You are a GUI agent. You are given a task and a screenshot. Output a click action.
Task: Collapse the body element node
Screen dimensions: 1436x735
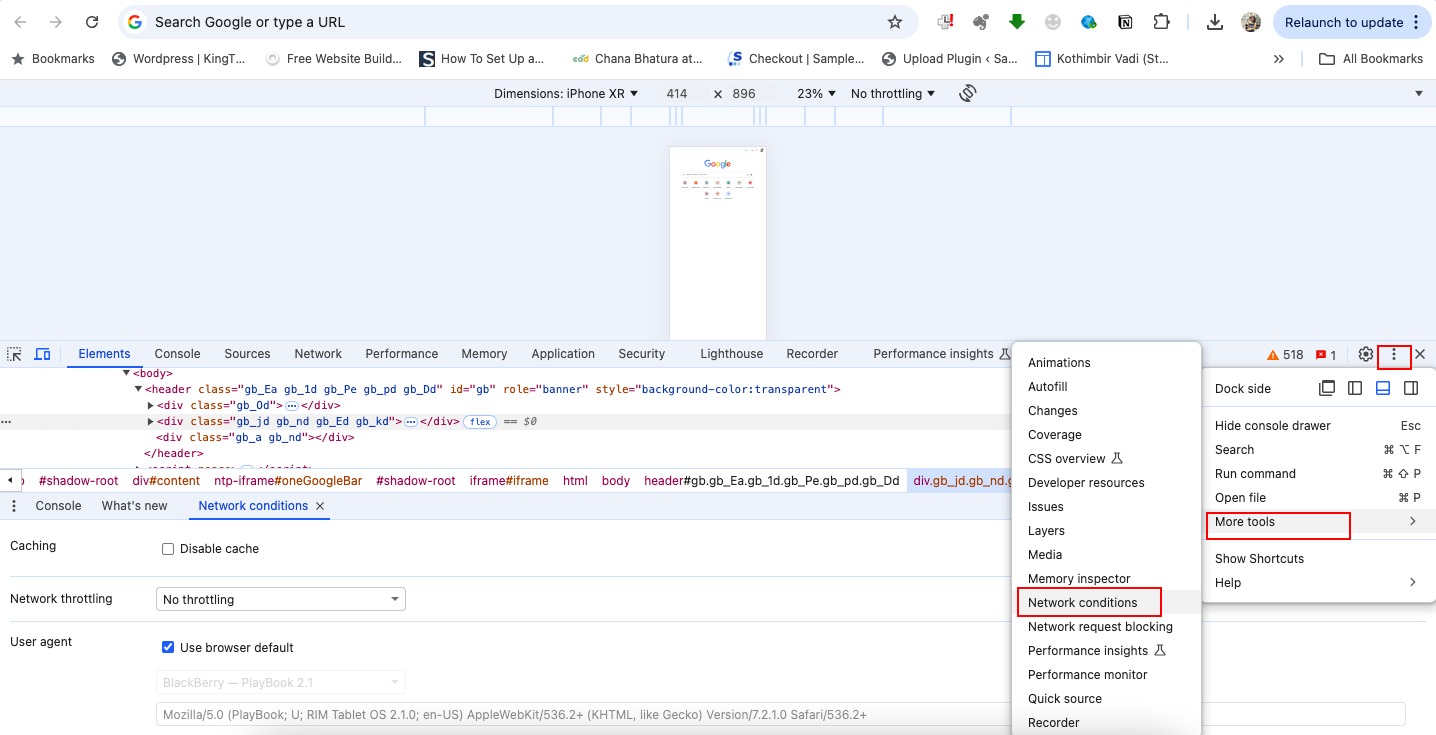click(x=126, y=373)
